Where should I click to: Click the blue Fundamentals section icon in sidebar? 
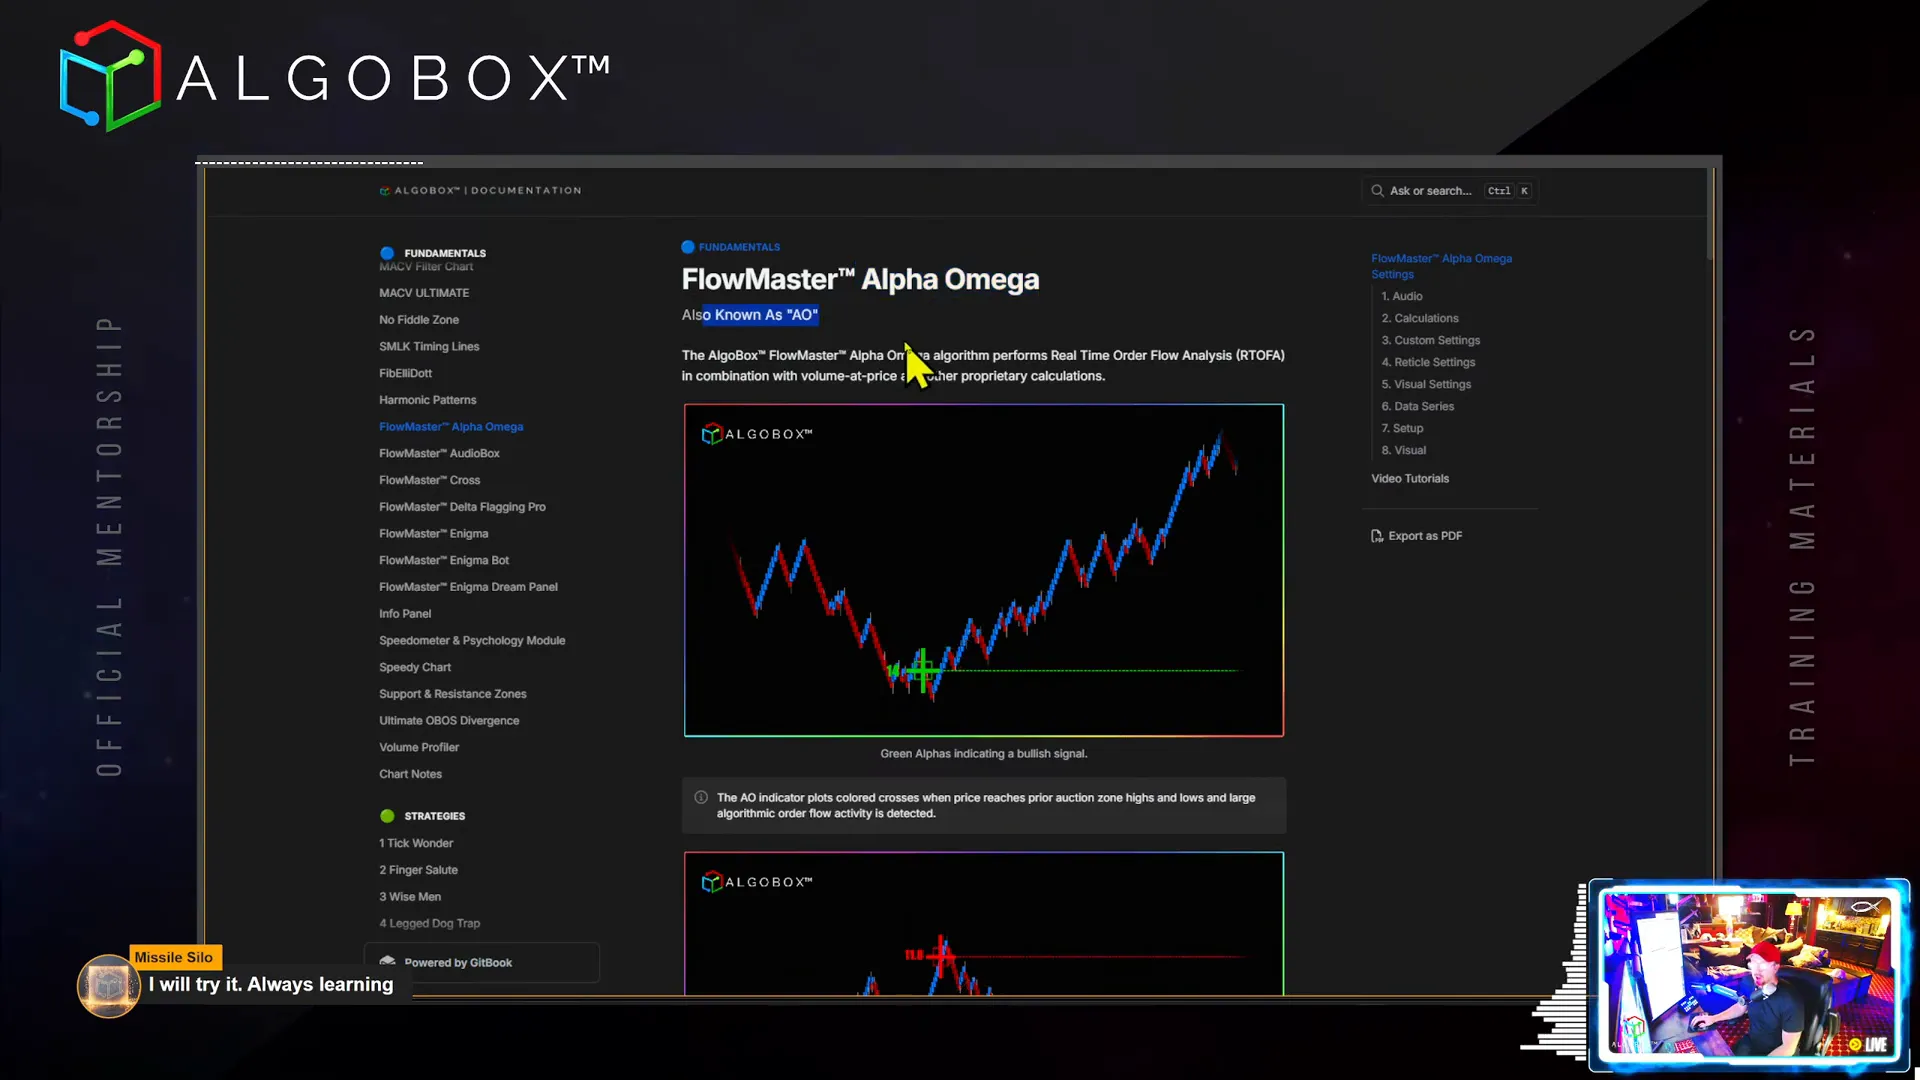click(x=387, y=253)
